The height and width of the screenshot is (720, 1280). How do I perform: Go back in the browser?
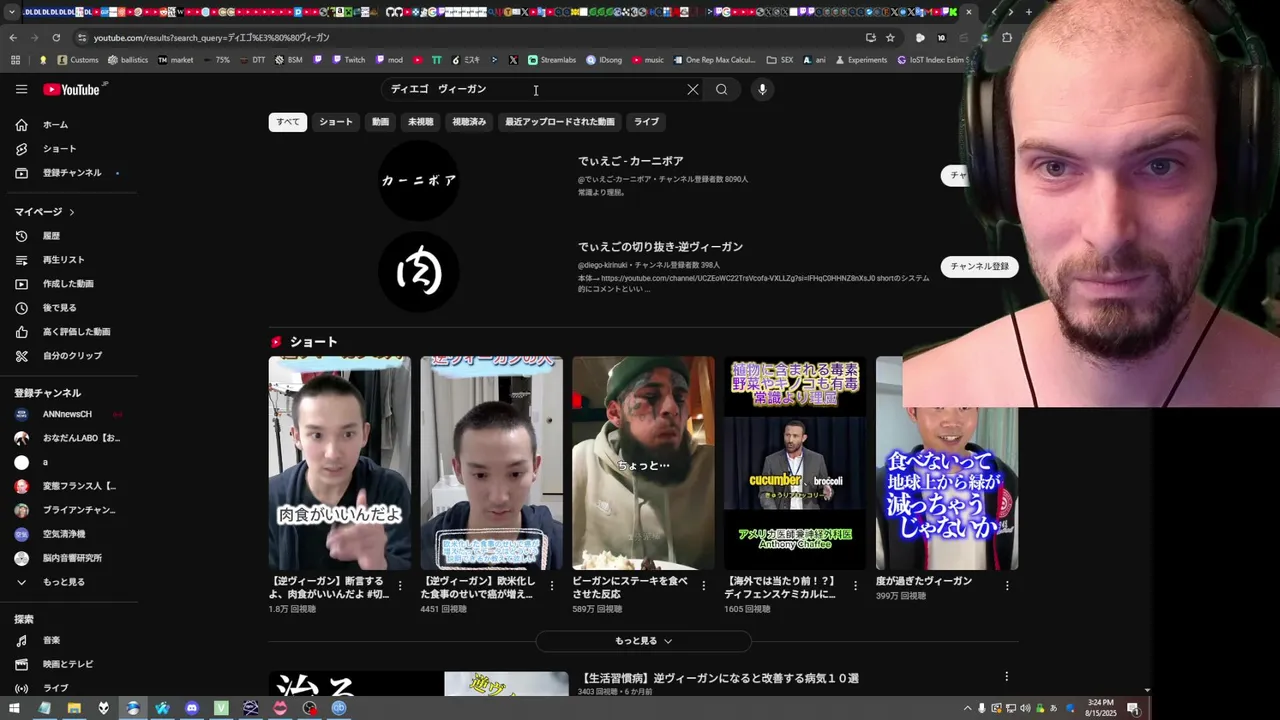(x=13, y=37)
